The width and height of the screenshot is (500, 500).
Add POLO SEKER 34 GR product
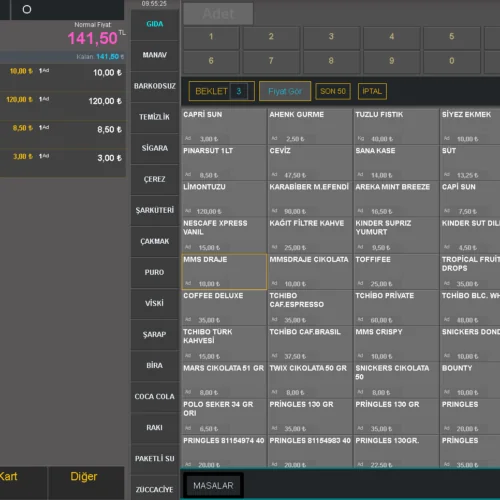tap(224, 417)
